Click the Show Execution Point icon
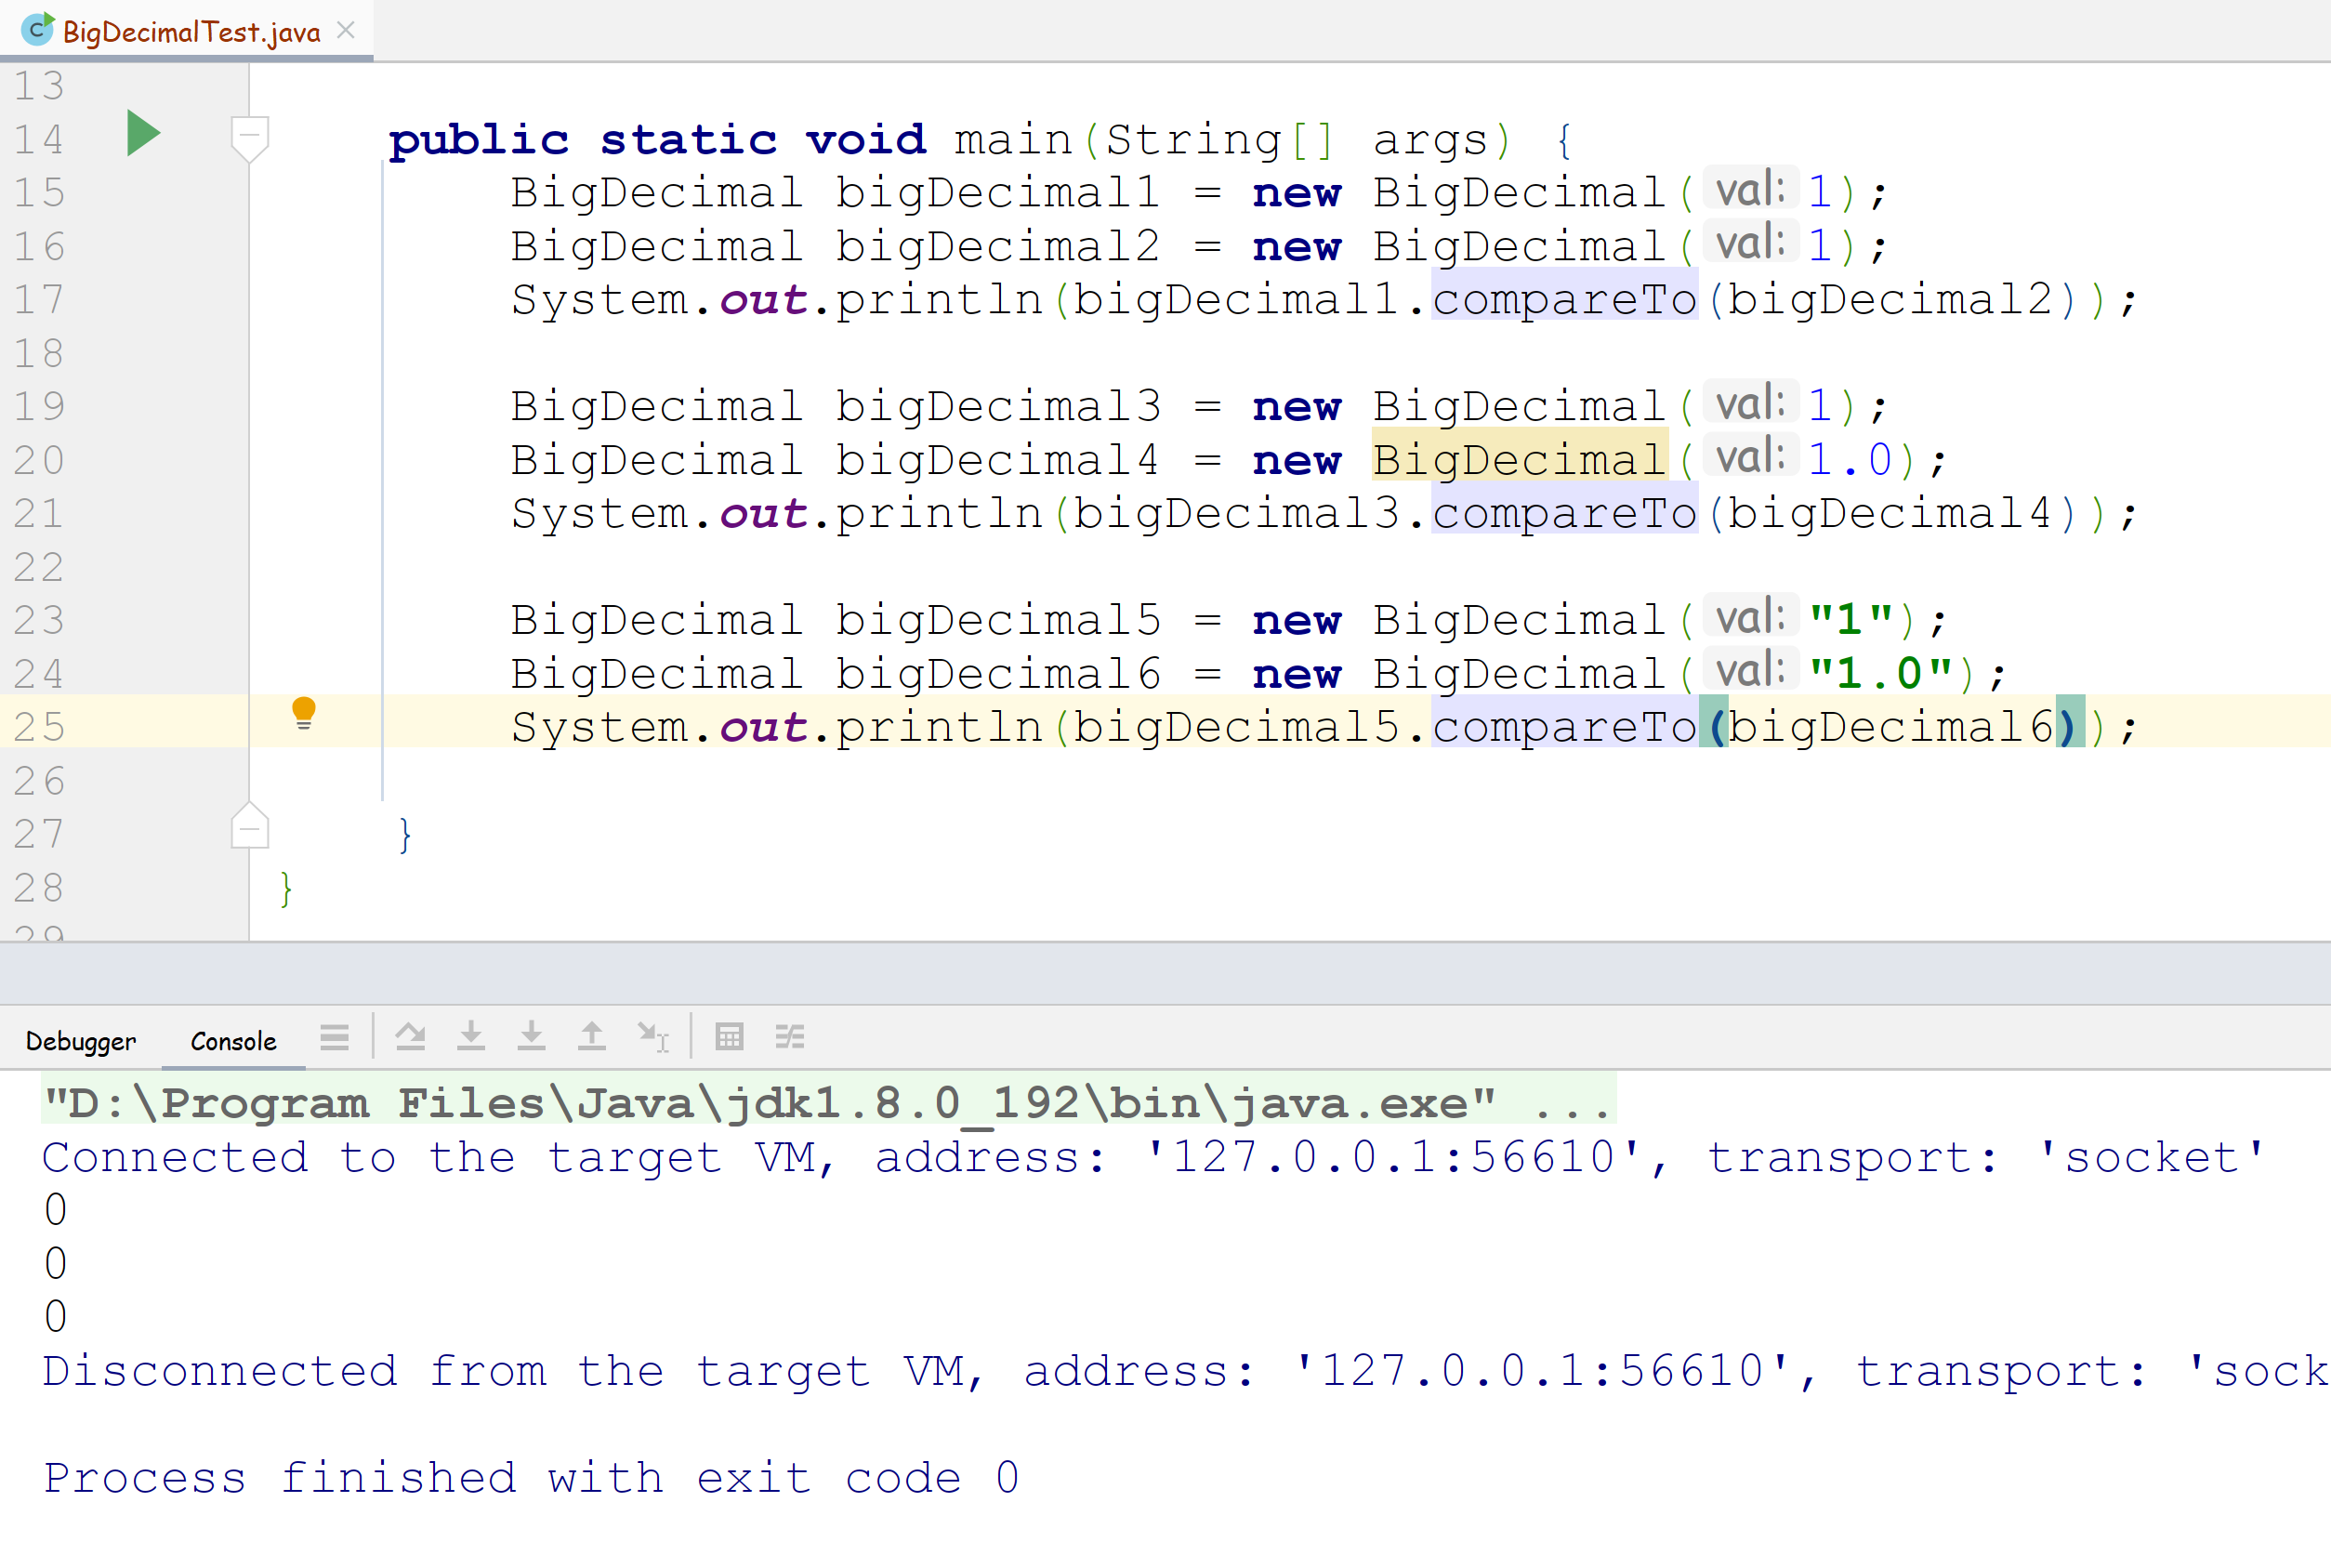This screenshot has height=1568, width=2331. 334,1037
